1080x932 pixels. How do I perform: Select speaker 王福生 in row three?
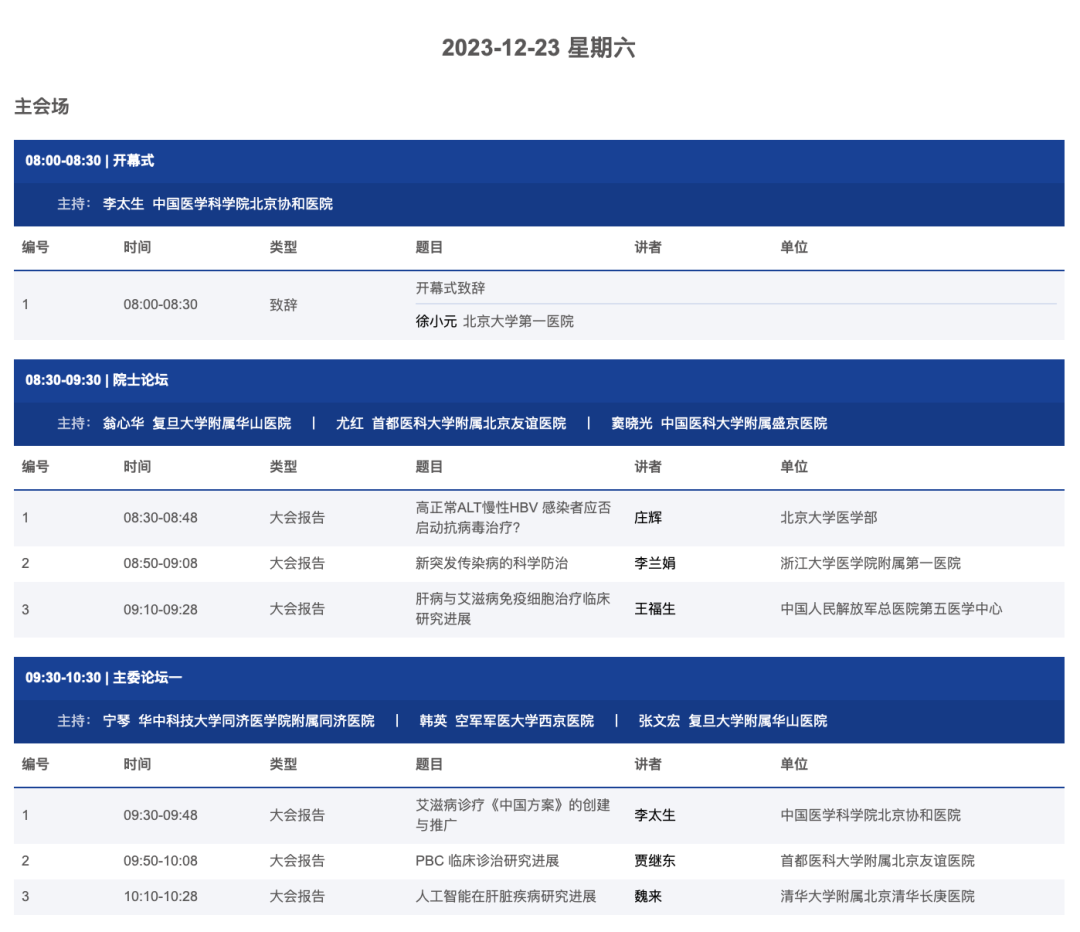(655, 608)
